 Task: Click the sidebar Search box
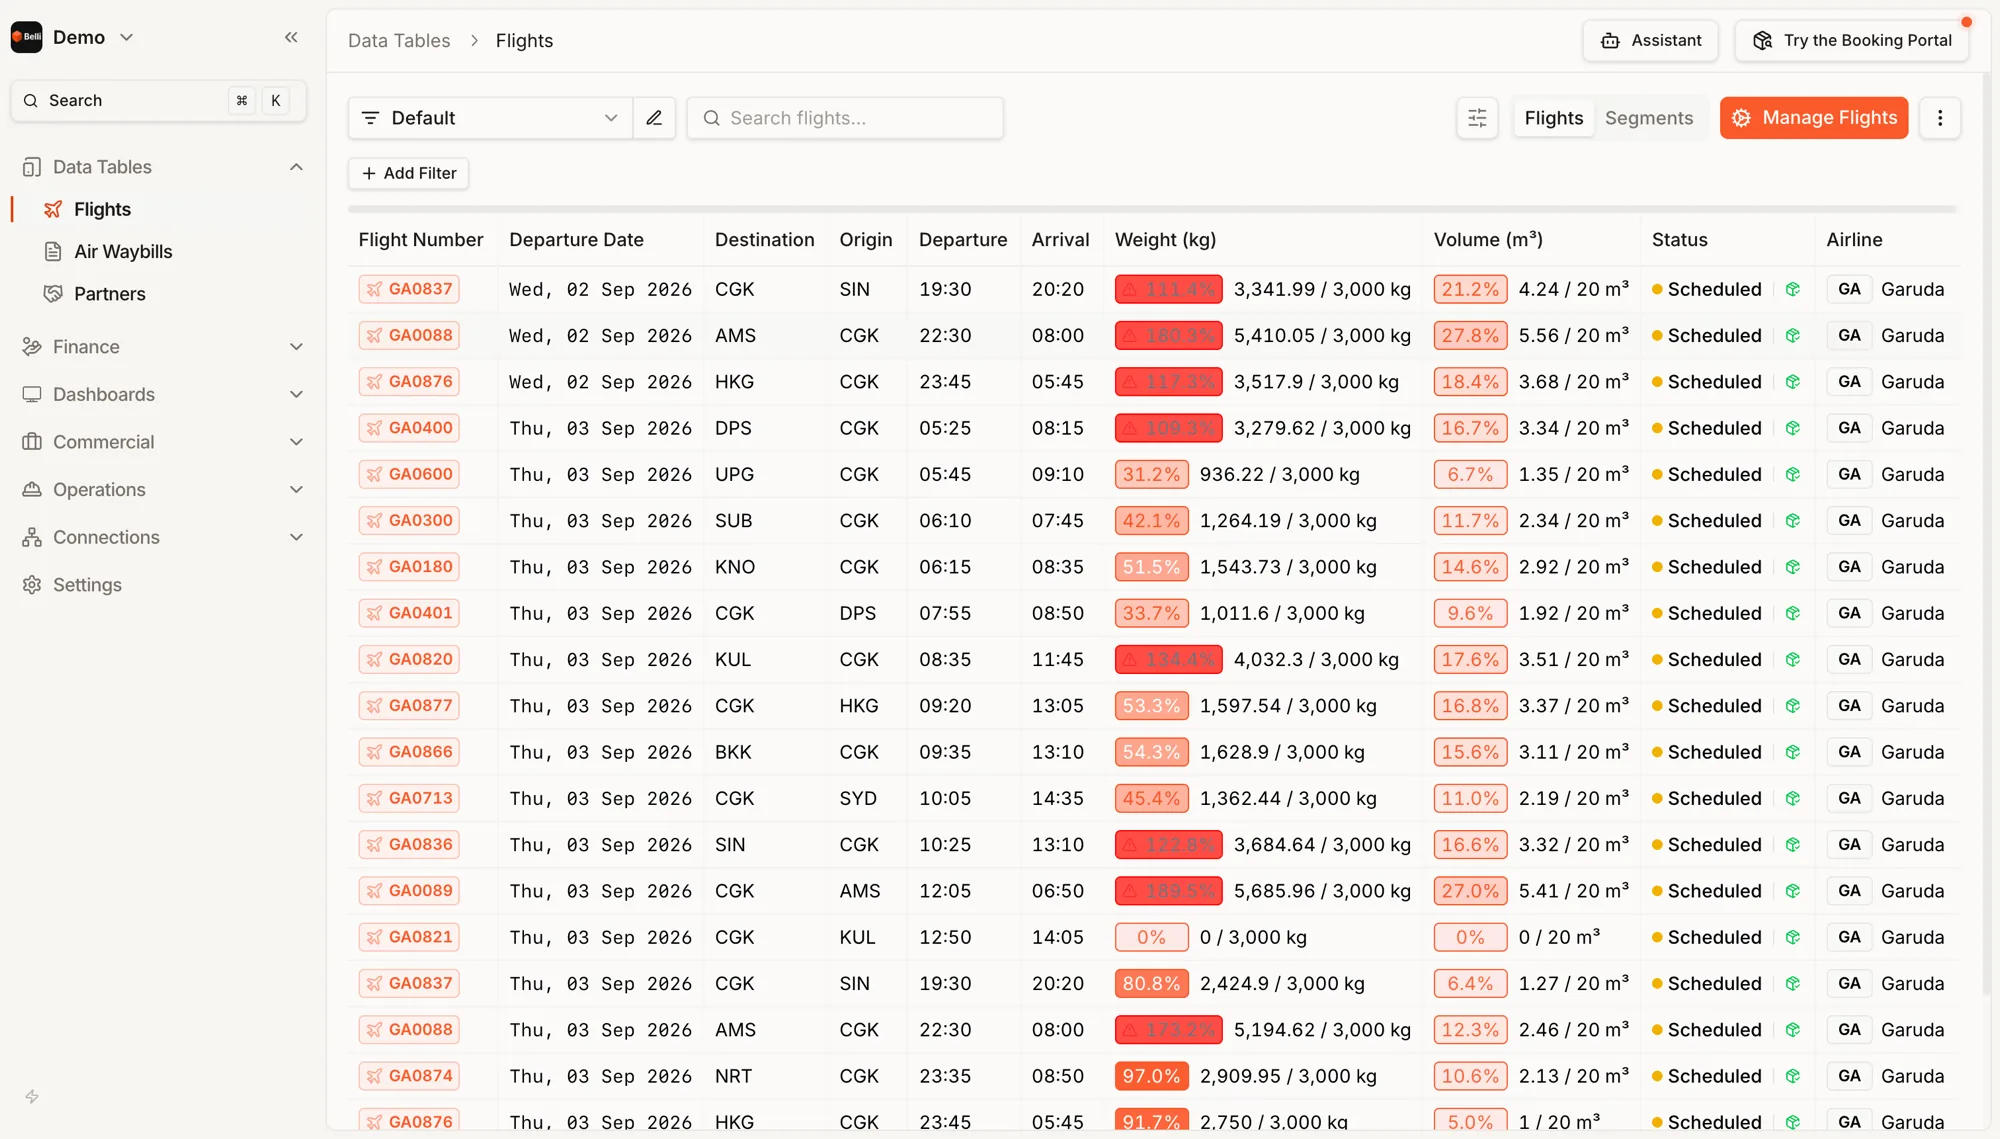(159, 101)
